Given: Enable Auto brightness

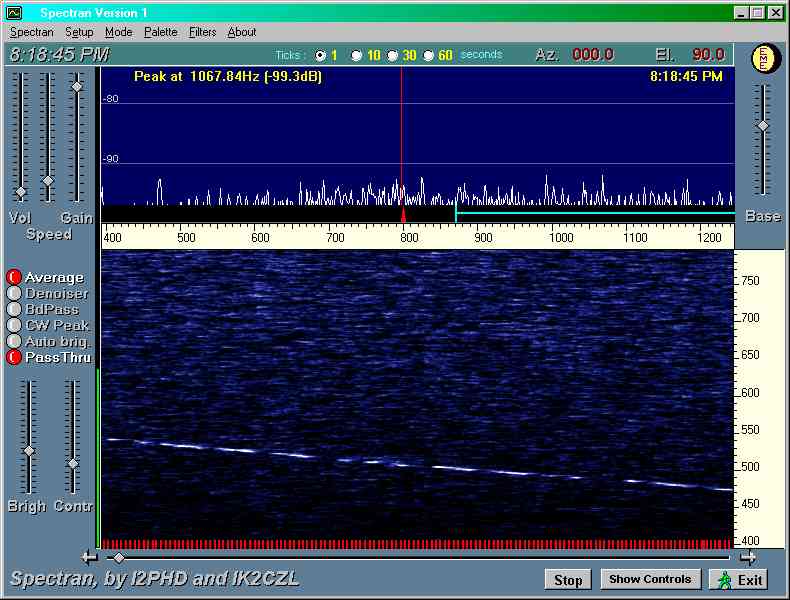Looking at the screenshot, I should [x=14, y=342].
